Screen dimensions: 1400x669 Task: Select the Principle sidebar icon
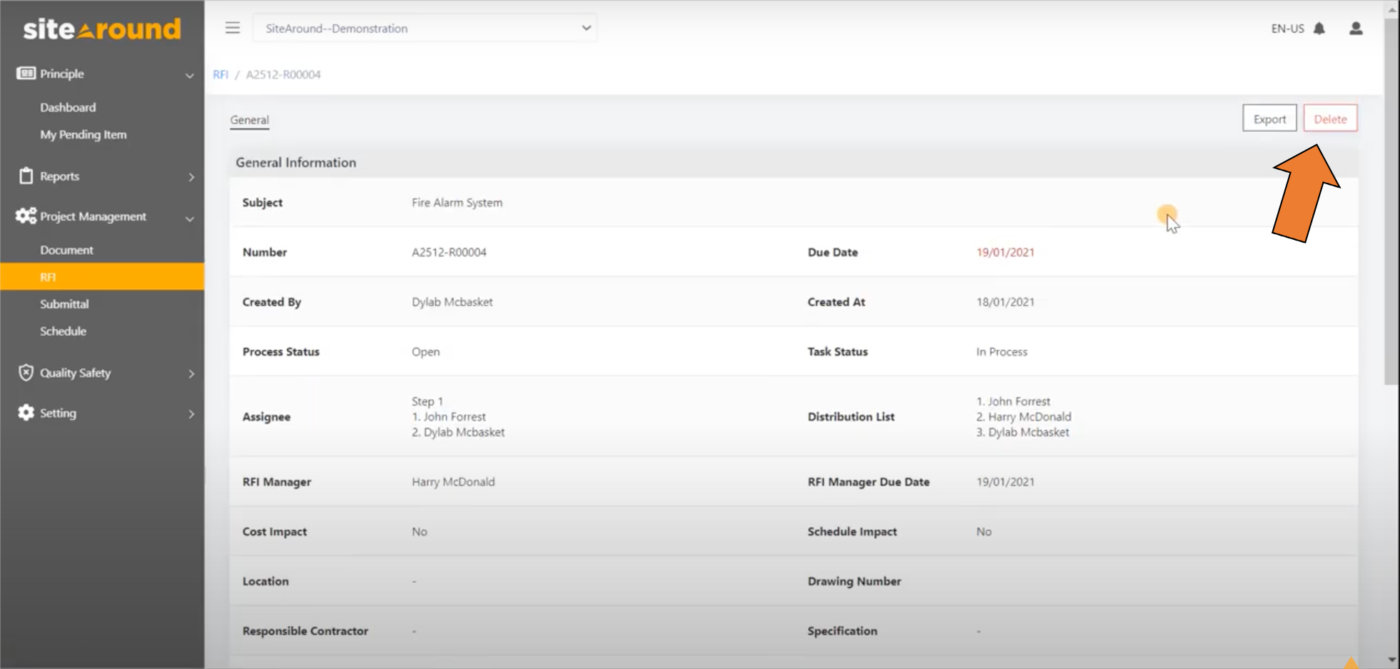pos(27,73)
